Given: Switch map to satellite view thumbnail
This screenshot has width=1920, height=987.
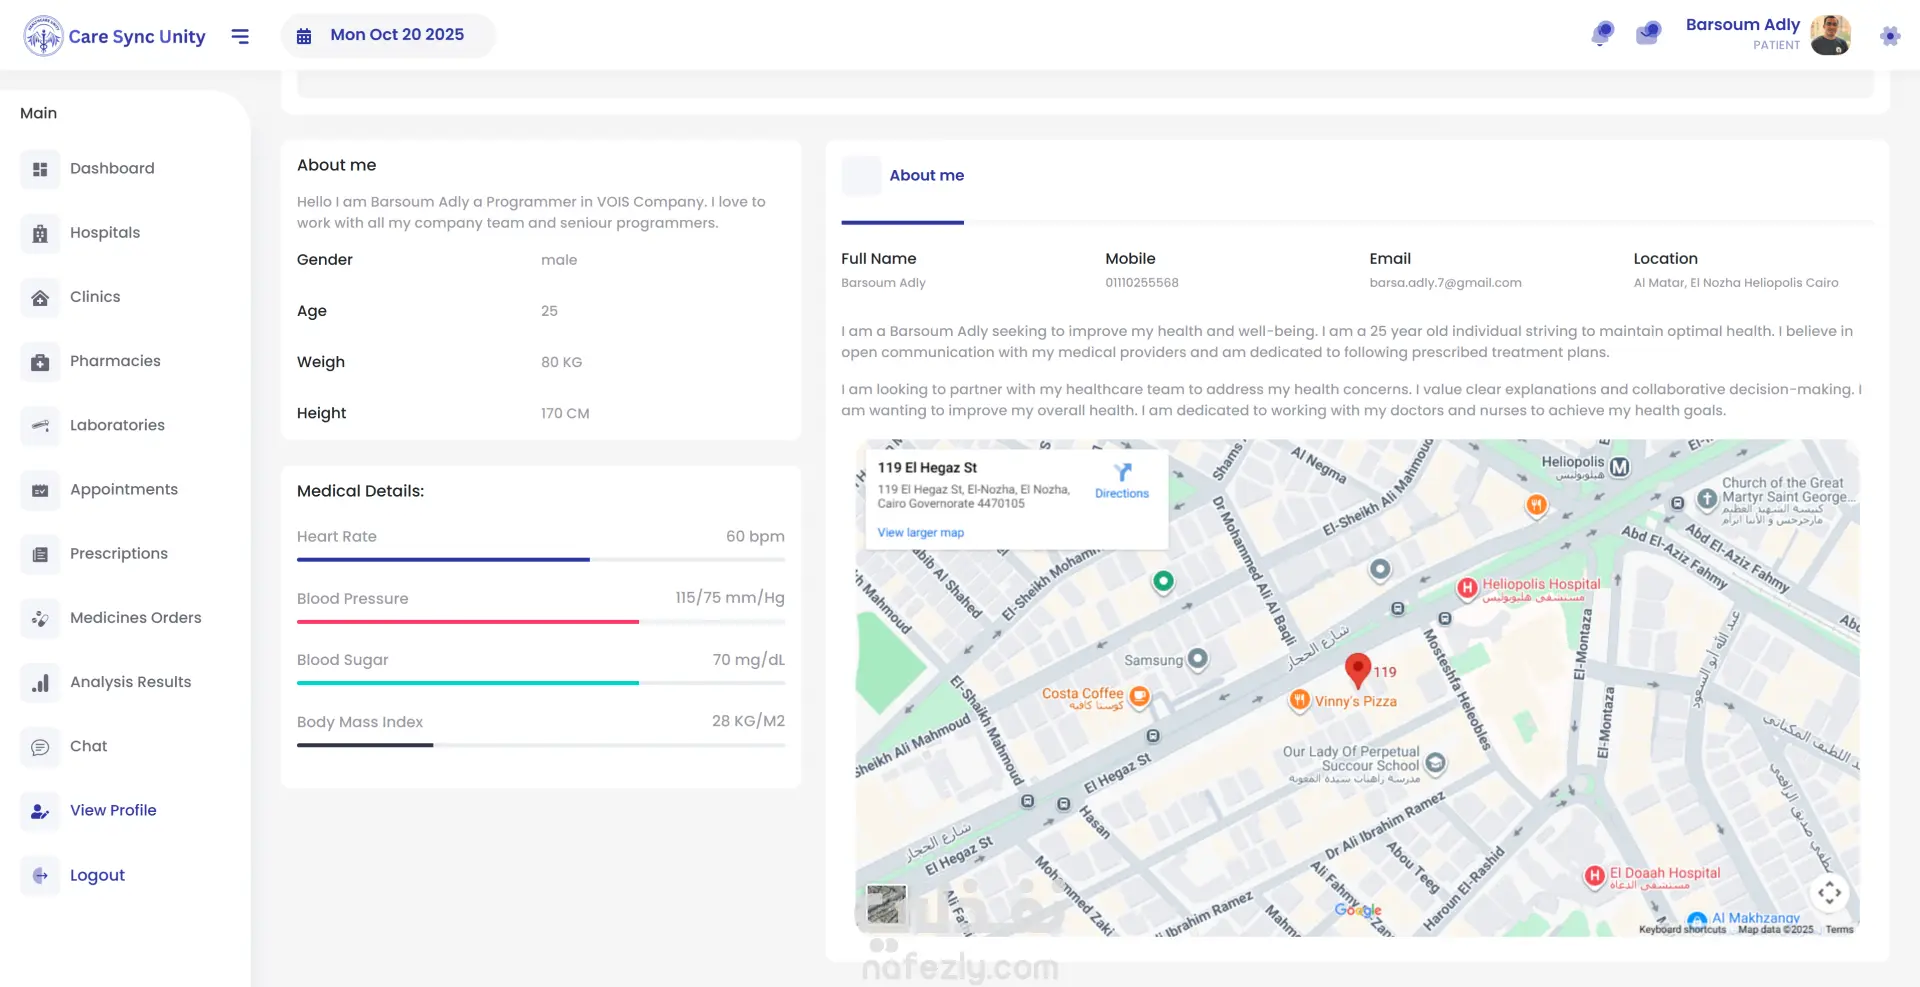Looking at the screenshot, I should pos(886,904).
